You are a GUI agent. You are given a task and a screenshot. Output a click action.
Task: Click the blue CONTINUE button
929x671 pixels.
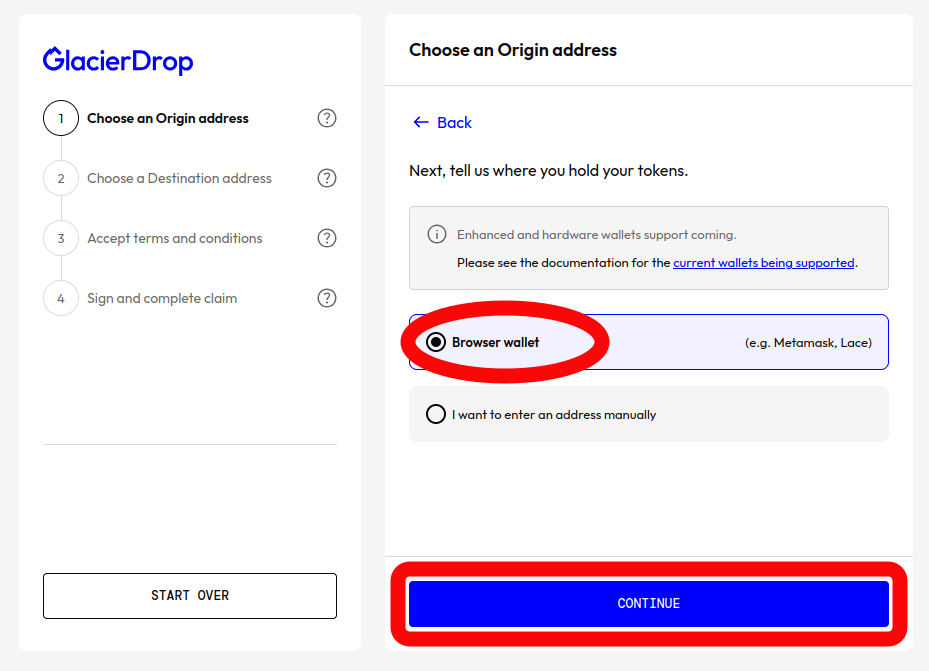pos(649,603)
